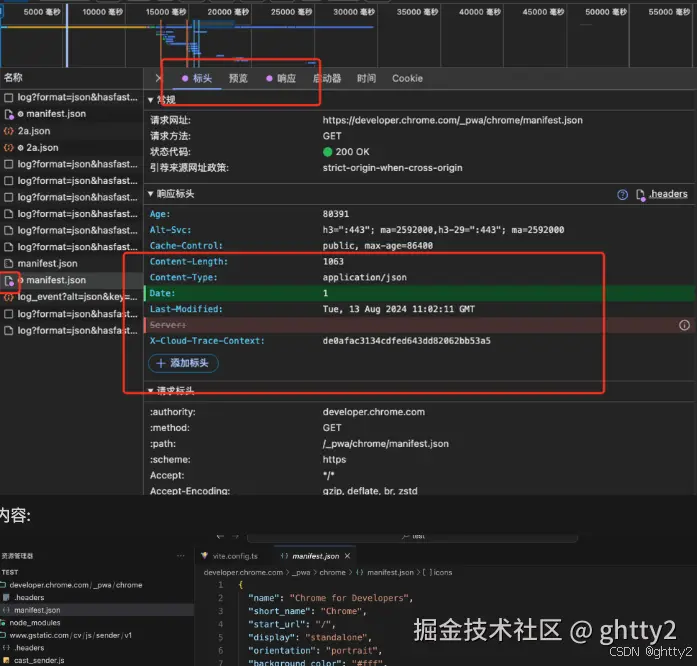Image resolution: width=697 pixels, height=666 pixels.
Task: Click the X-Cloud-Trace-Context value
Action: (x=407, y=341)
